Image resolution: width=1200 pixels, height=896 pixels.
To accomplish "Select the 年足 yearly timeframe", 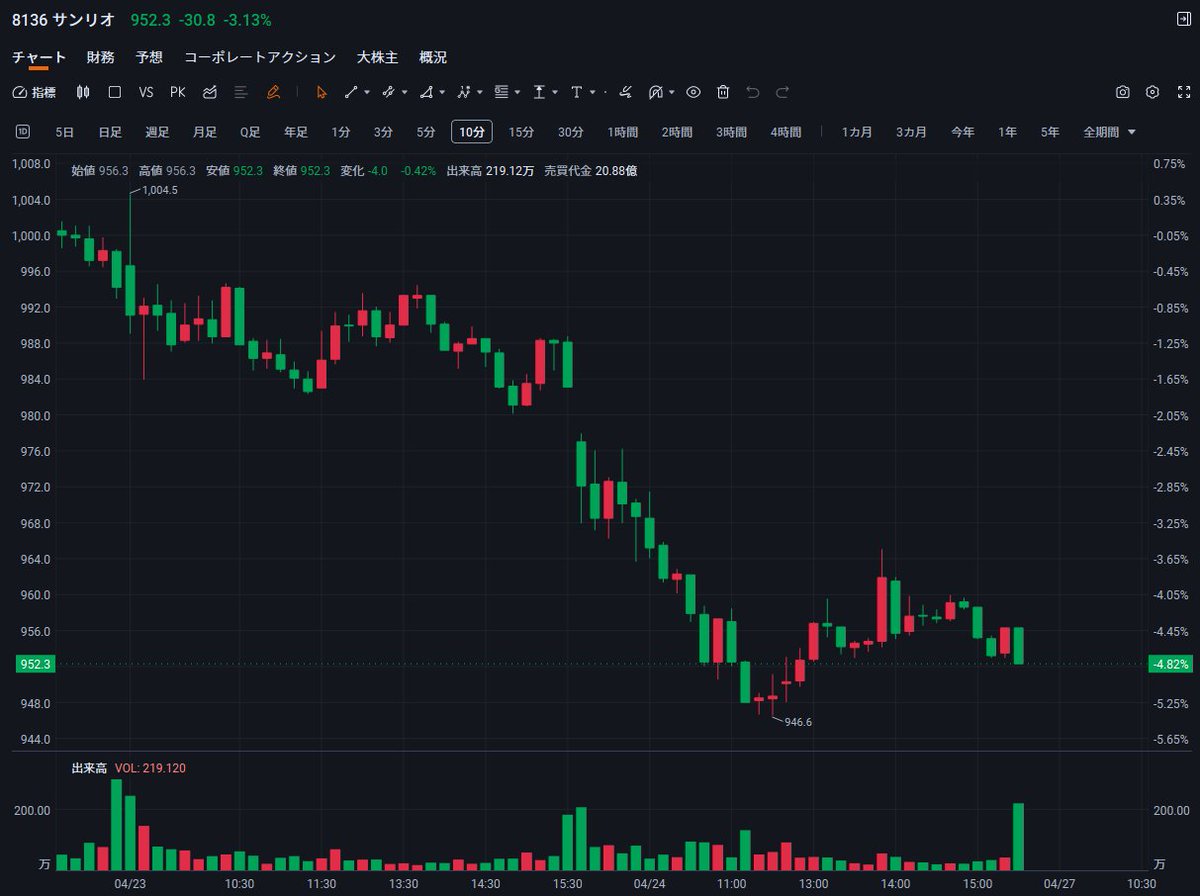I will pyautogui.click(x=296, y=132).
